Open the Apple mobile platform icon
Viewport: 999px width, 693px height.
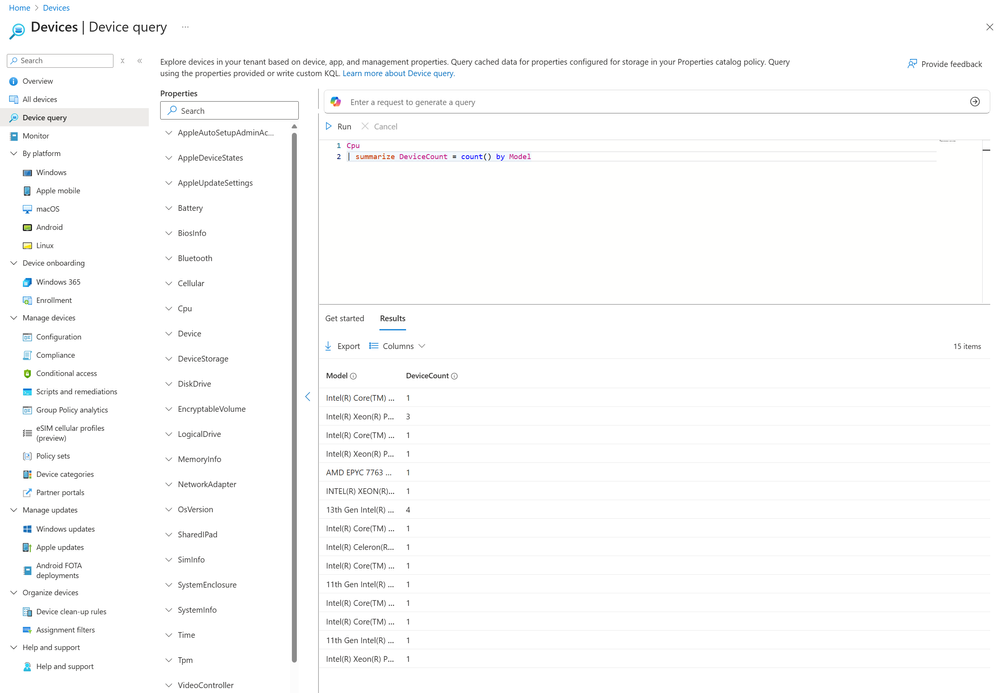click(x=27, y=191)
